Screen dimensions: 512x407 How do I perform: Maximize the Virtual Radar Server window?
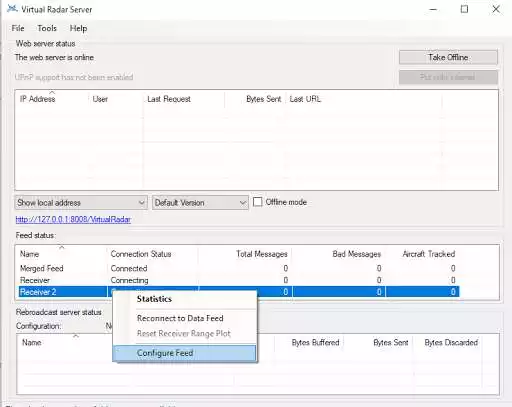(x=464, y=9)
